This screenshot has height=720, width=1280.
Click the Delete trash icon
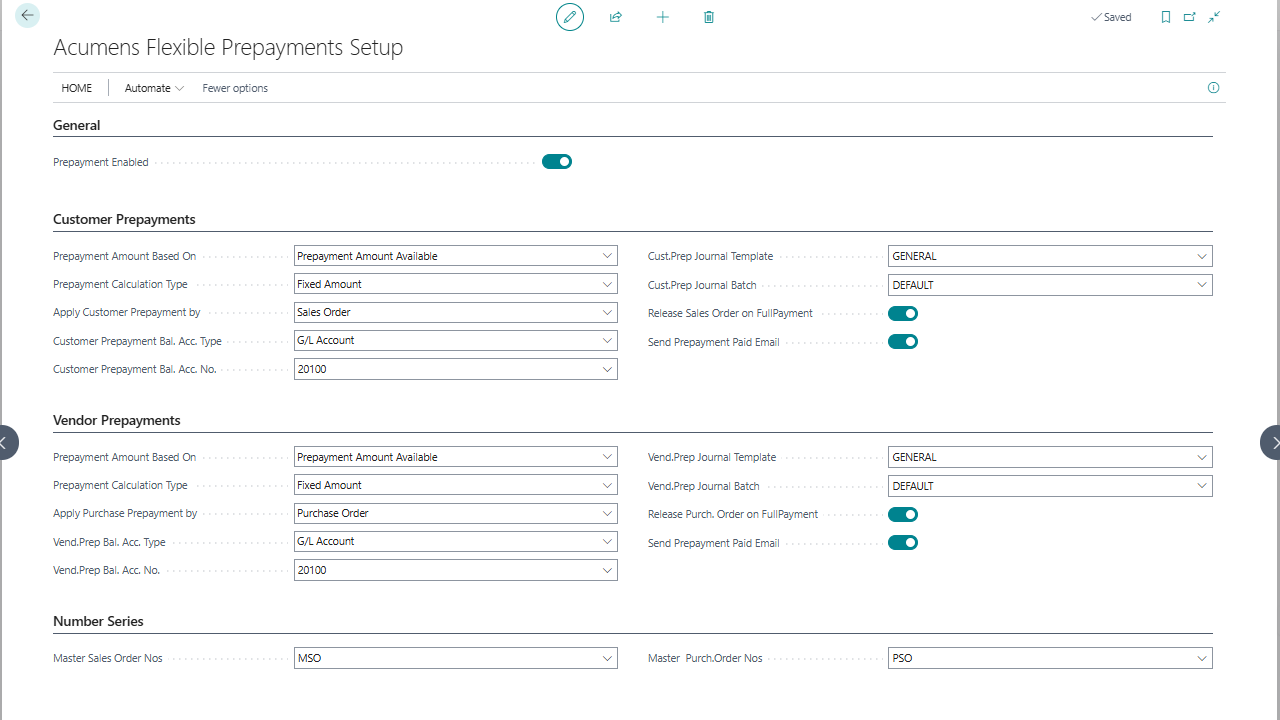(x=708, y=17)
